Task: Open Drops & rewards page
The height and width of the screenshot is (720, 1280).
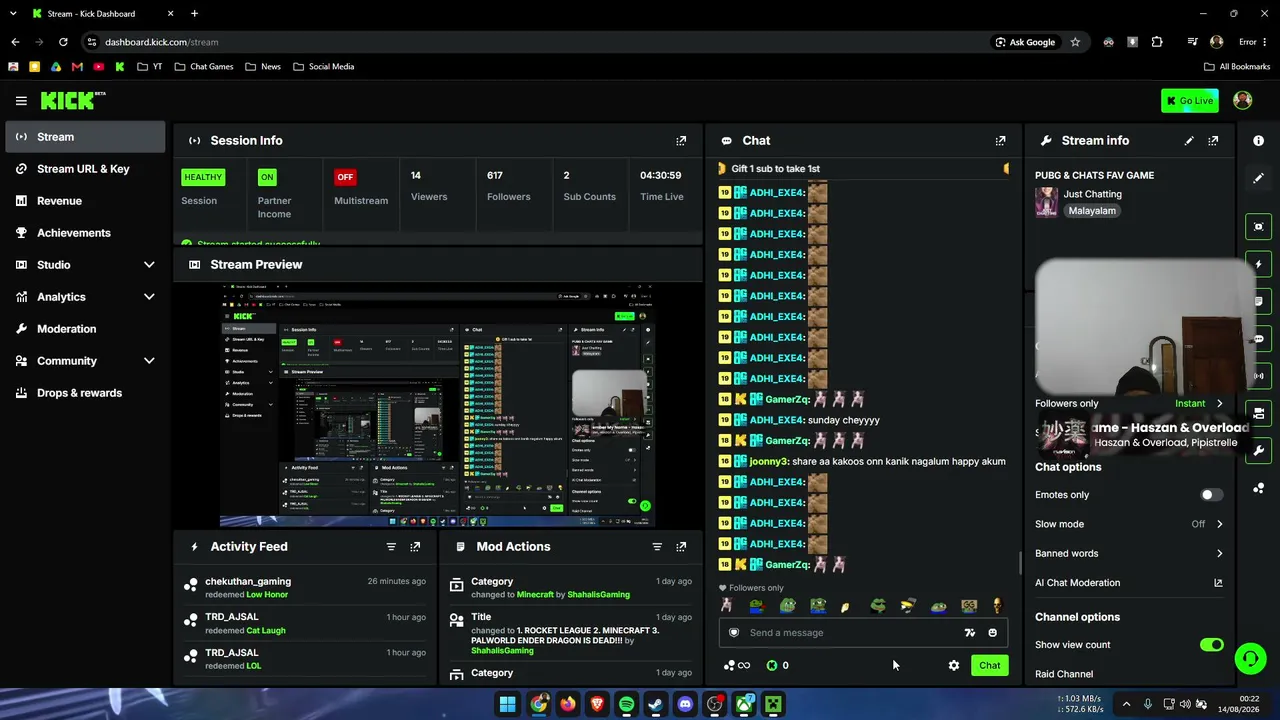Action: coord(85,393)
